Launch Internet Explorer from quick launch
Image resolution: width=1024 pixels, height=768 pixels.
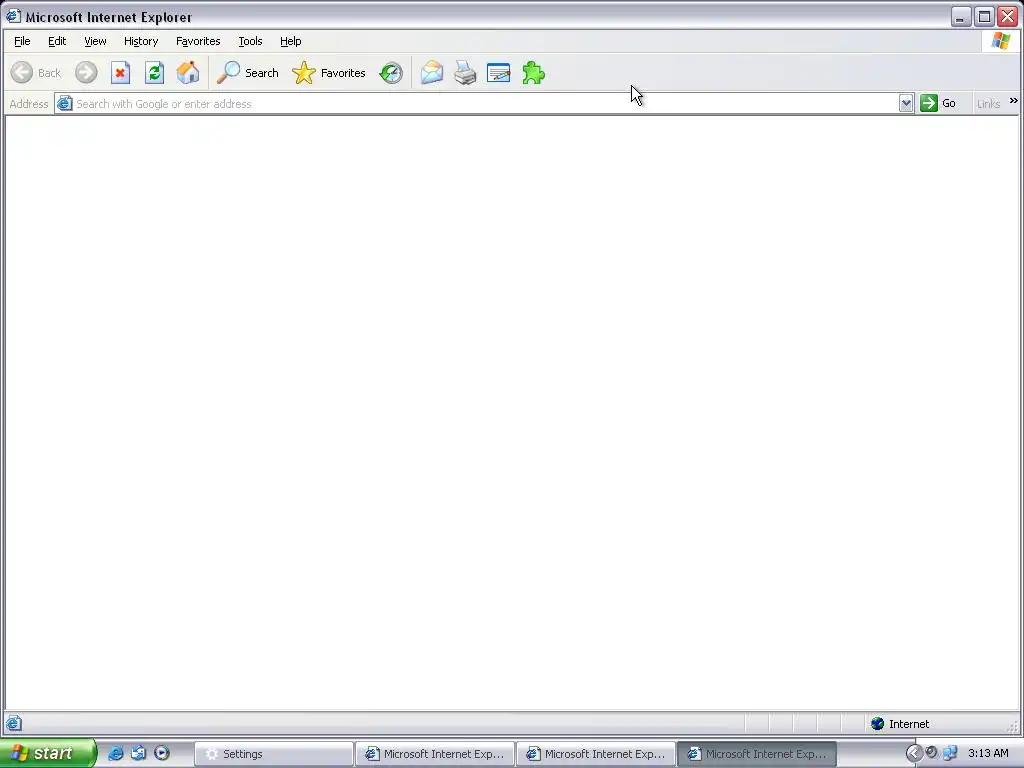[115, 753]
